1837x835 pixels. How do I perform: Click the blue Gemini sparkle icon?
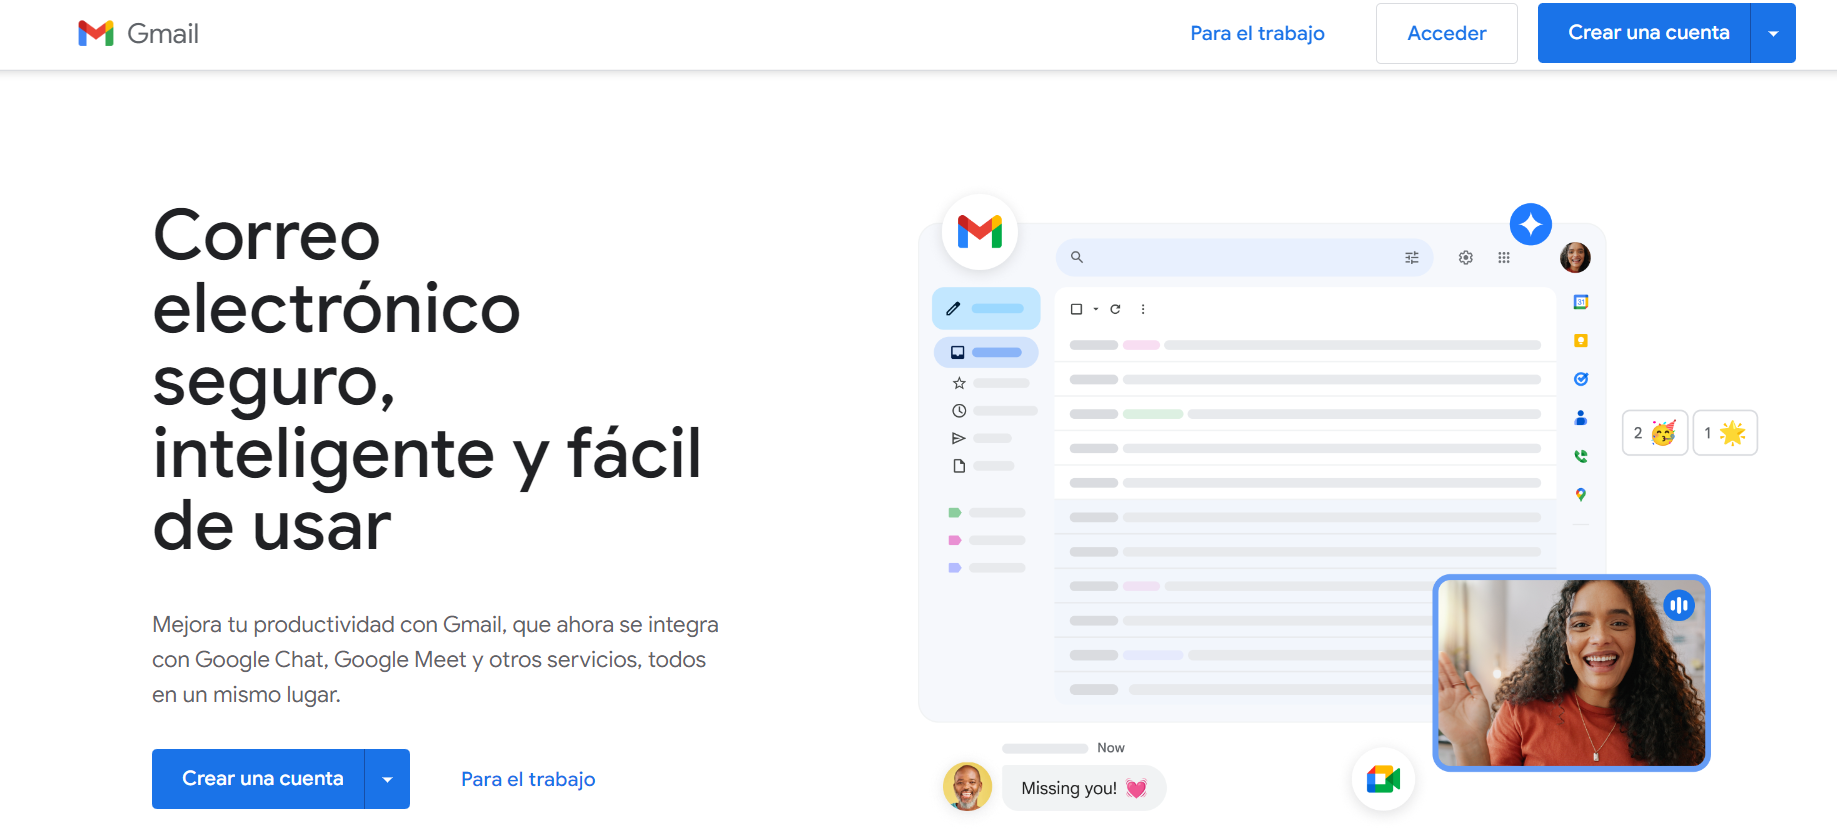(x=1530, y=224)
